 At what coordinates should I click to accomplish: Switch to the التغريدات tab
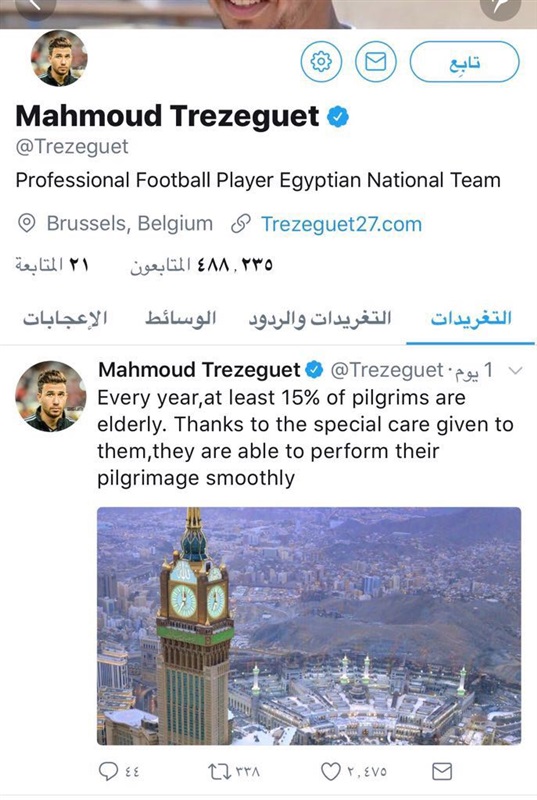(471, 318)
